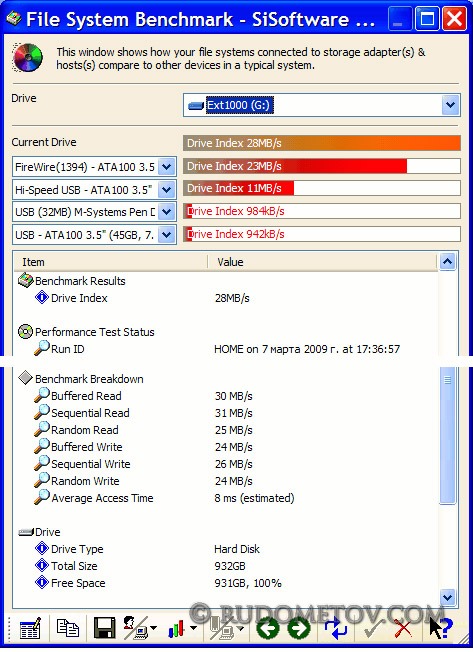Select the '31 MB/s' Sequential Read value

(234, 413)
